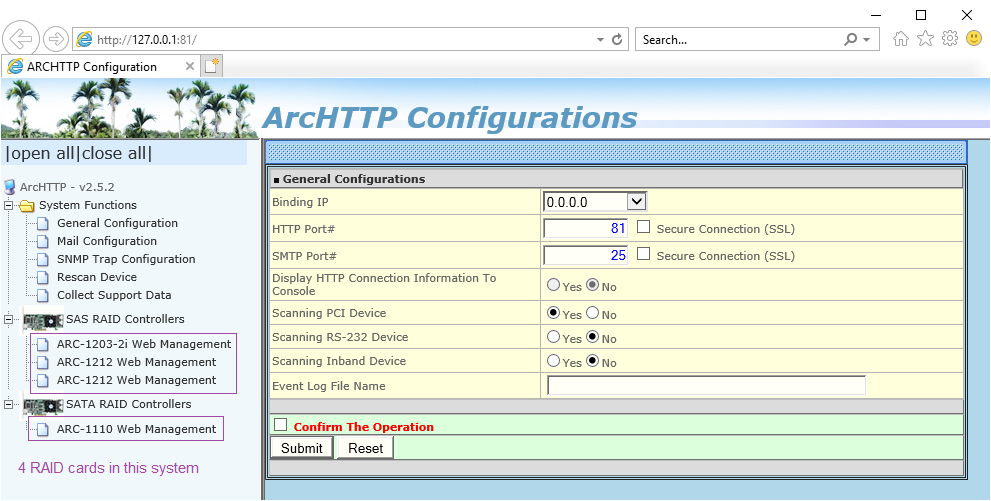Open the Binding IP dropdown

(595, 202)
